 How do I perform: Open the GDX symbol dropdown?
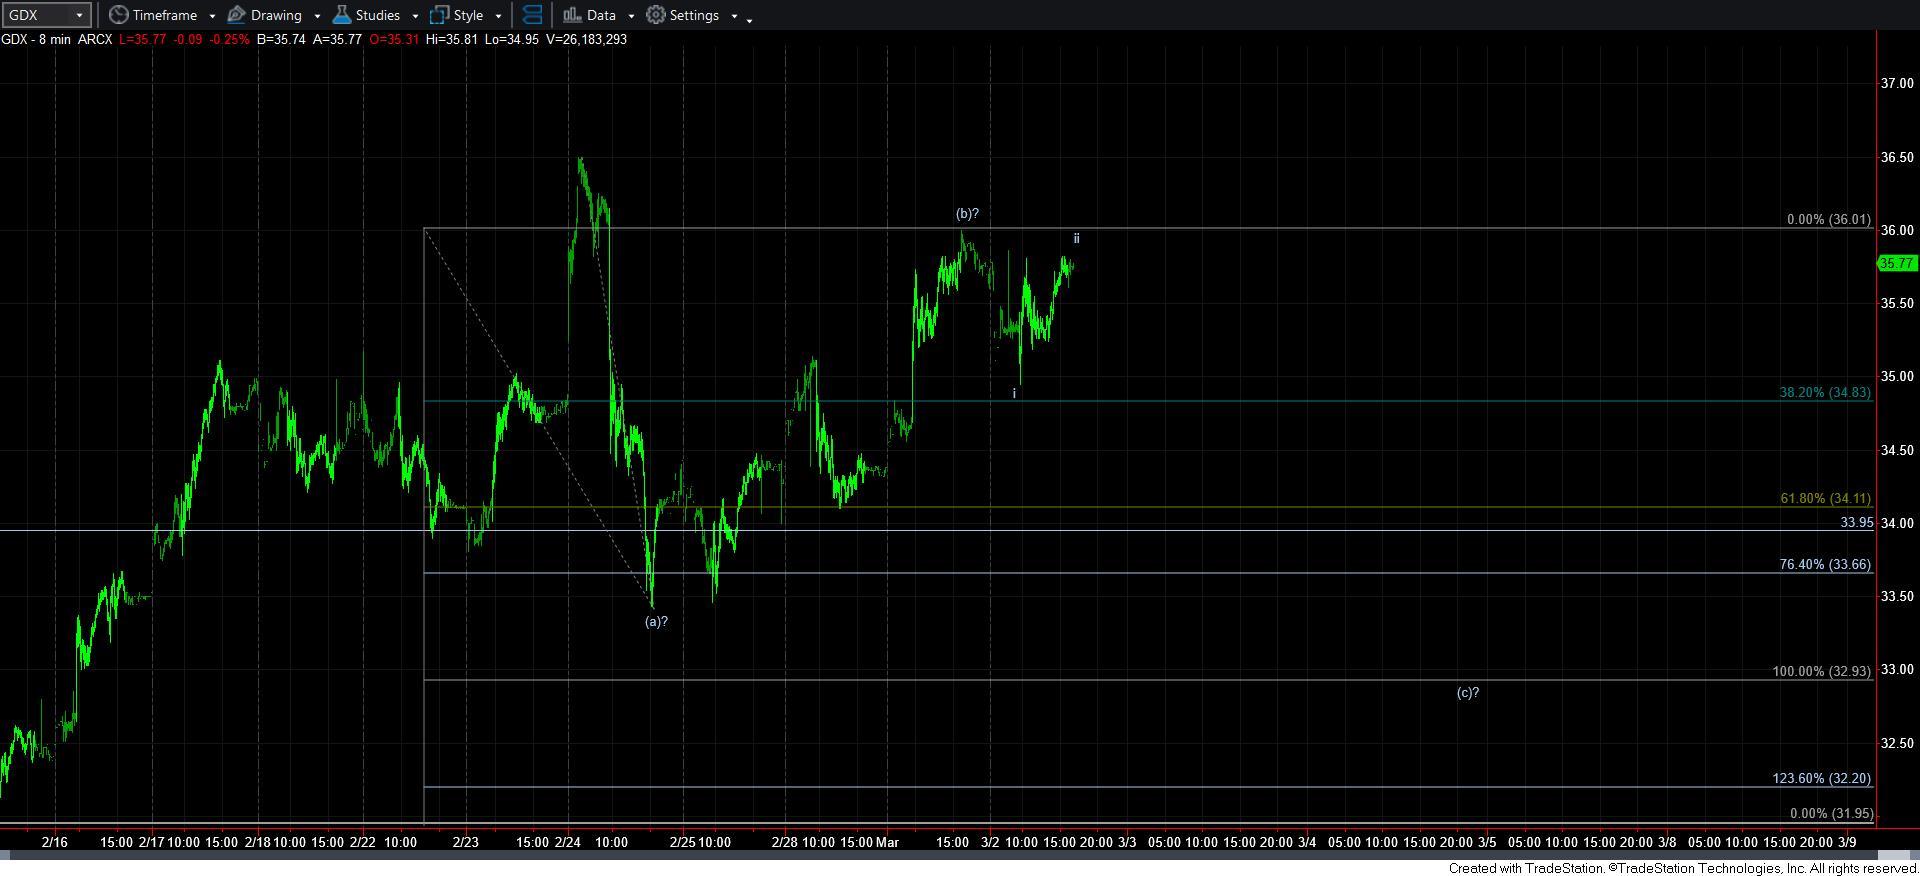79,15
